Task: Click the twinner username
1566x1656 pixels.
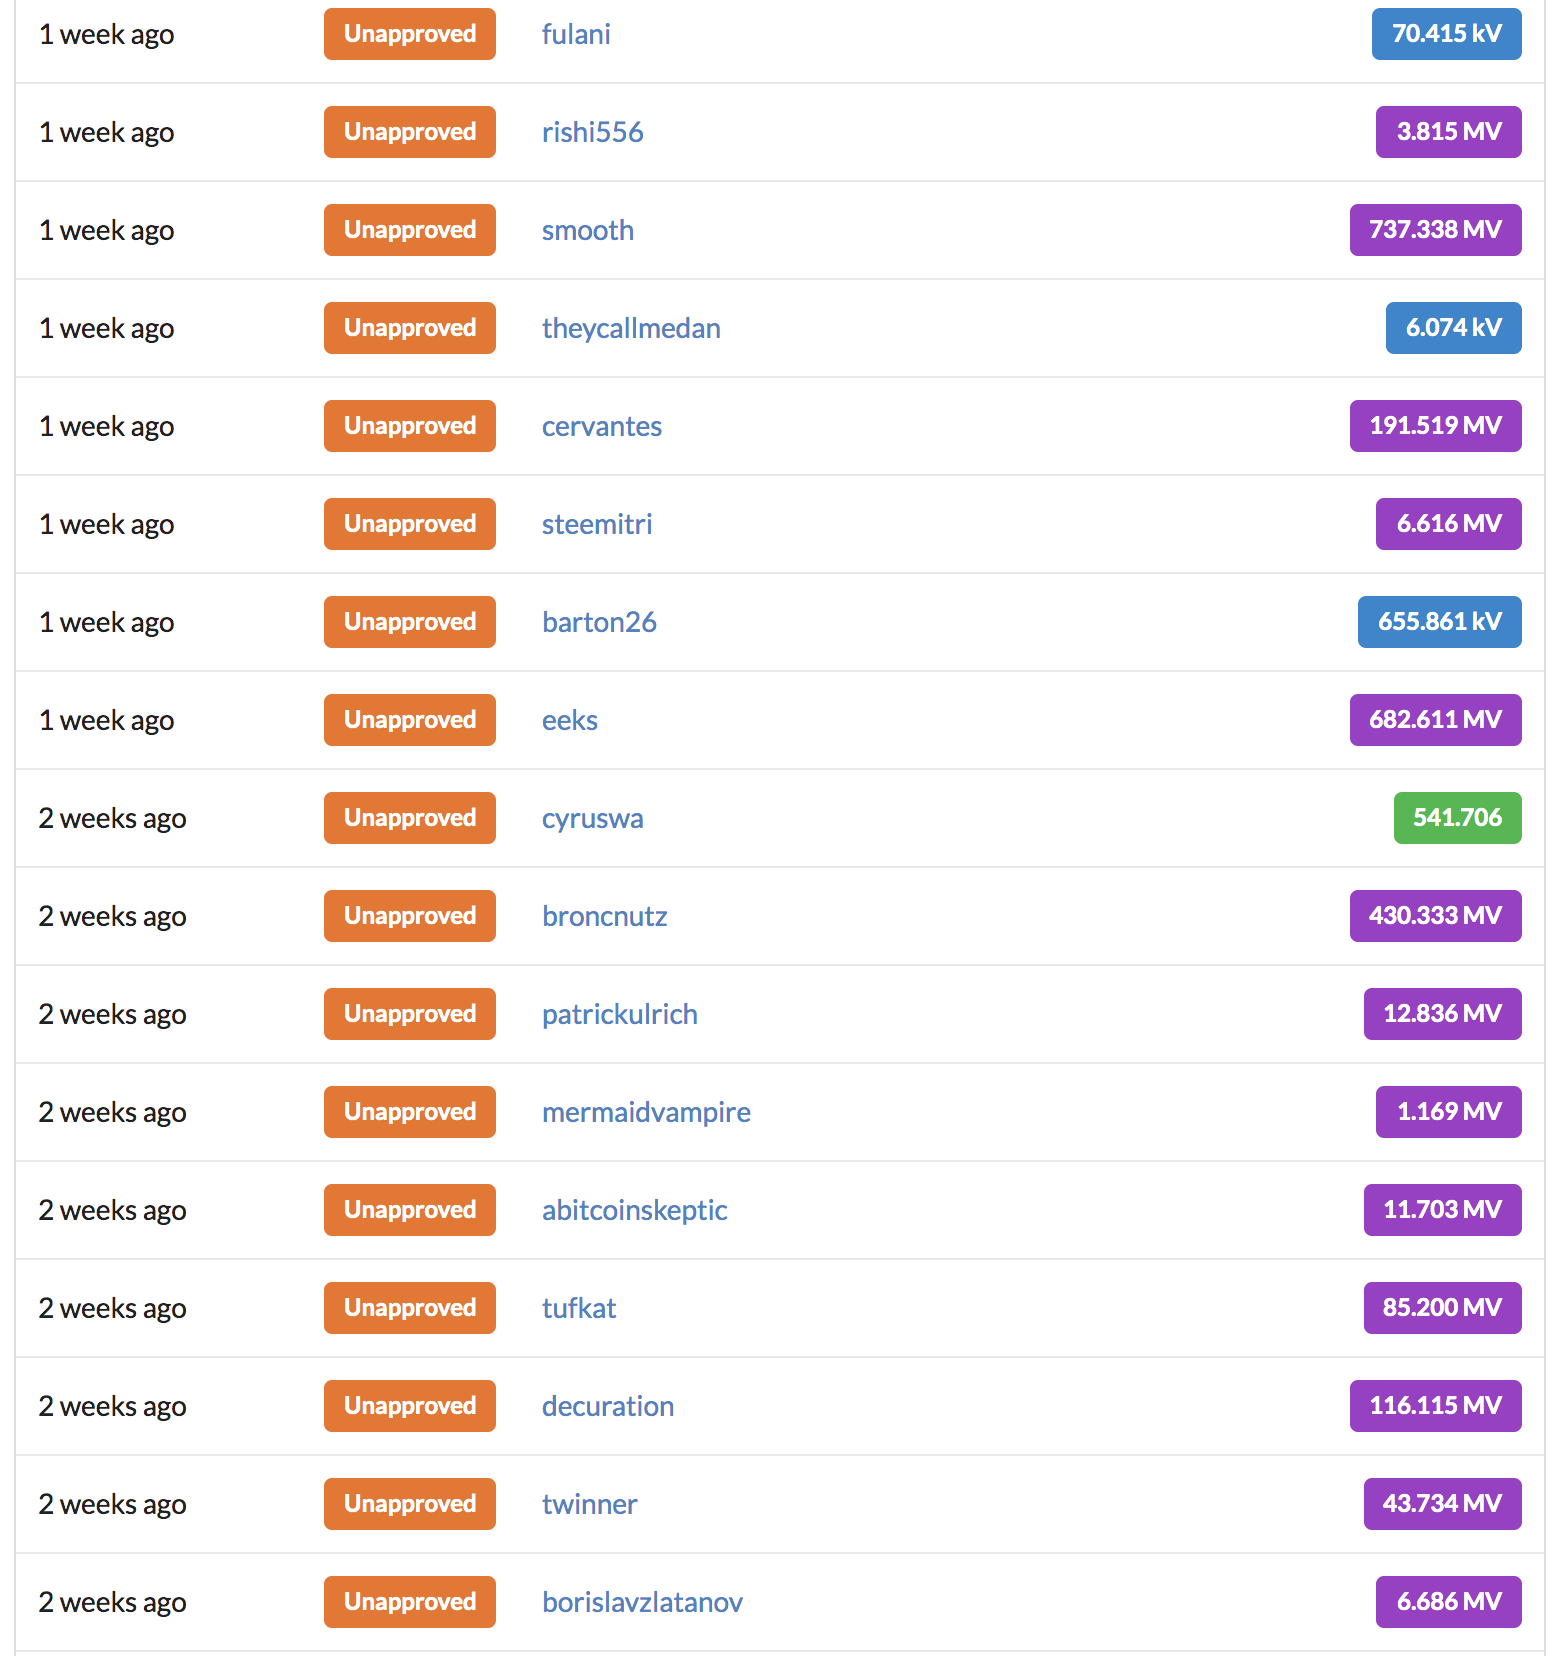Action: 590,1504
